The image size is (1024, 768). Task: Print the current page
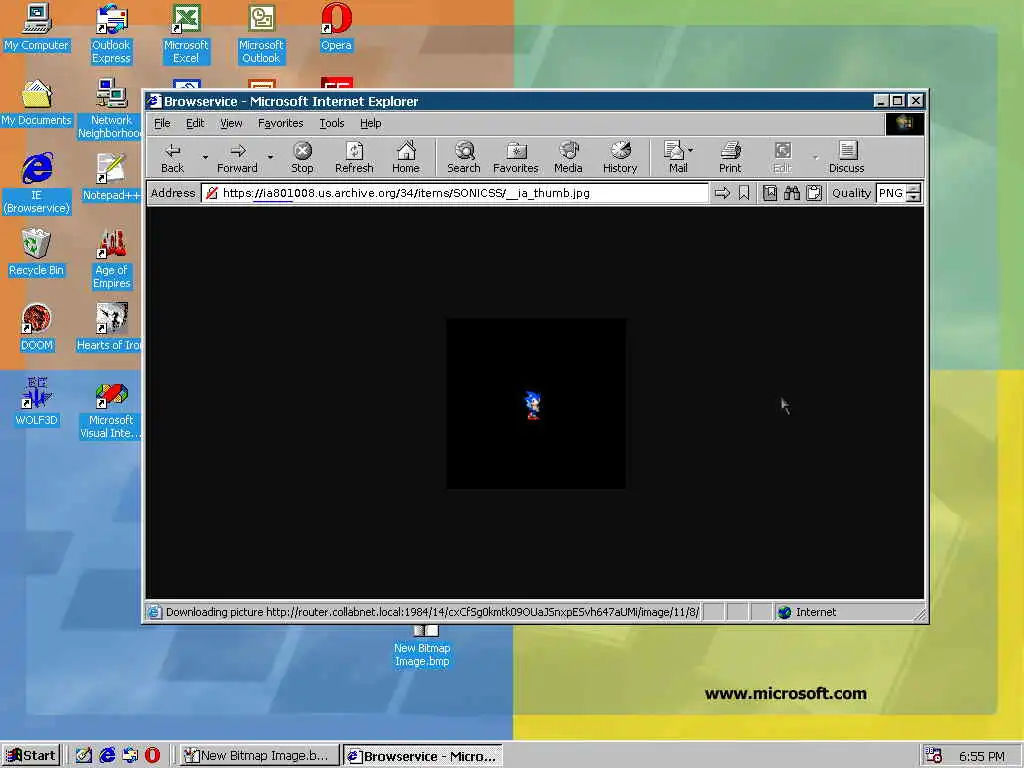(730, 157)
